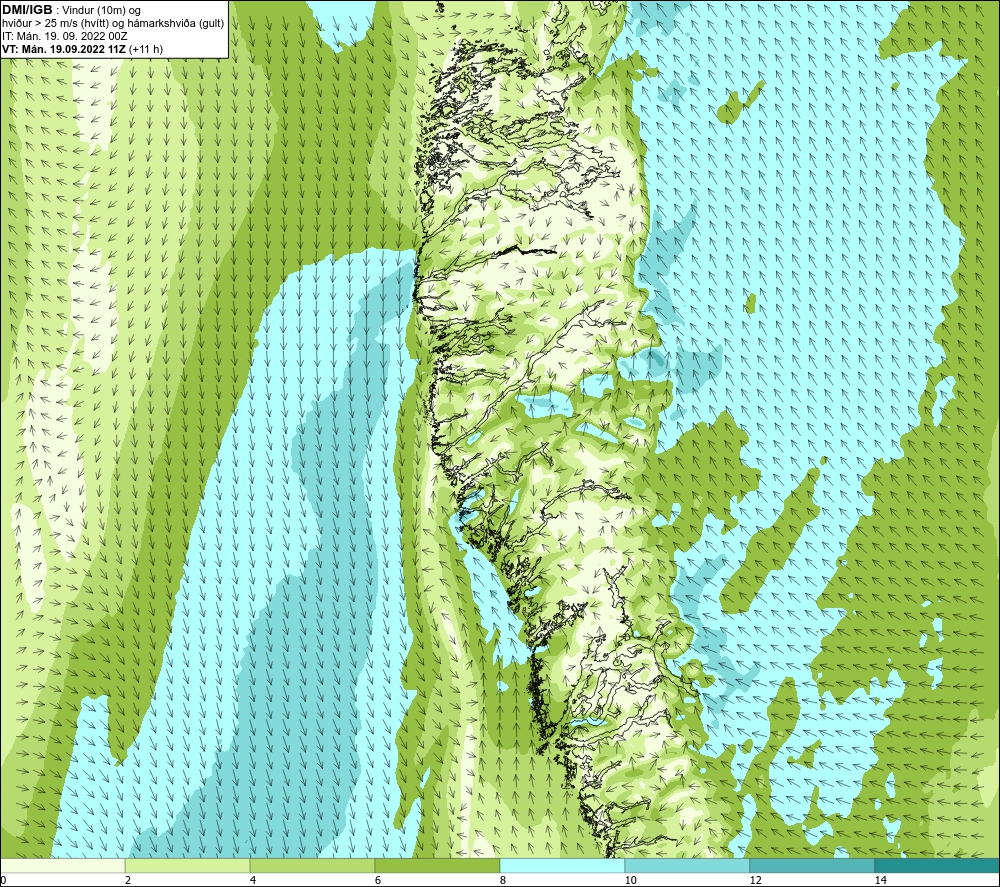Click the scale label '0'
Viewport: 1000px width, 887px height.
pos(3,880)
